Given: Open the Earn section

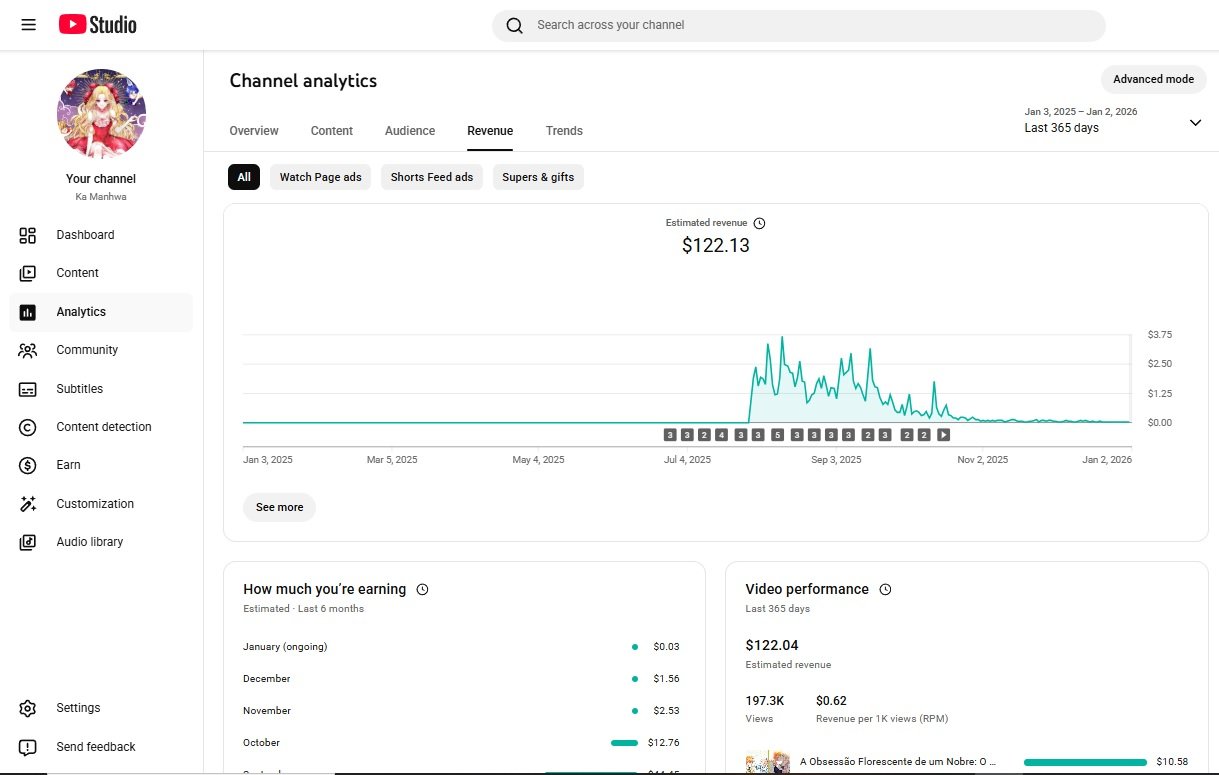Looking at the screenshot, I should pyautogui.click(x=68, y=465).
